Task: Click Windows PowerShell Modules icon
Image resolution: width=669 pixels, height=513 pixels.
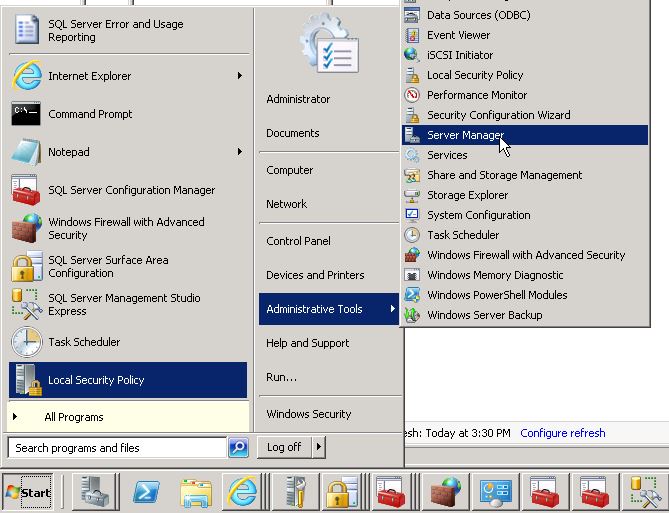Action: coord(412,295)
